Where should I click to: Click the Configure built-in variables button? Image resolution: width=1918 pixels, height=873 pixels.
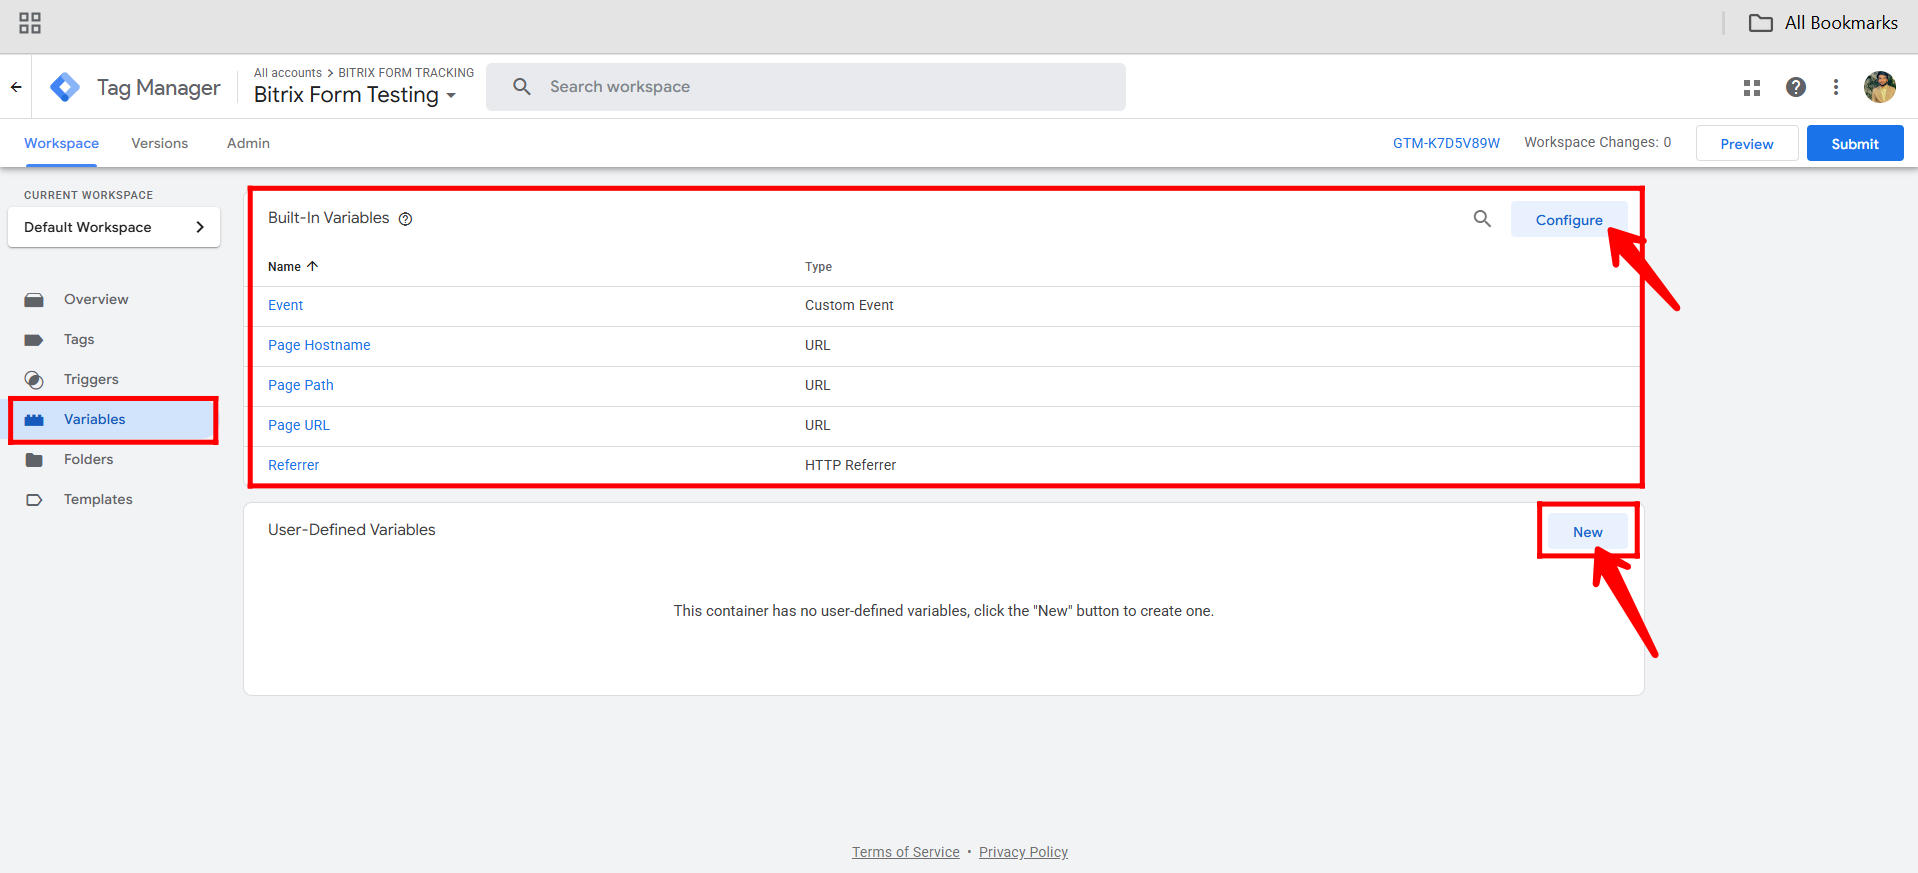coord(1569,220)
